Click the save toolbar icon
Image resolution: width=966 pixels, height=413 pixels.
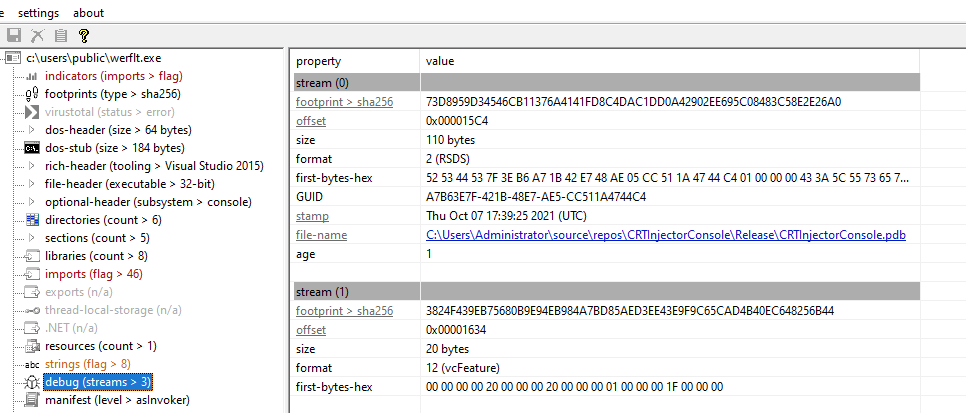pos(14,36)
